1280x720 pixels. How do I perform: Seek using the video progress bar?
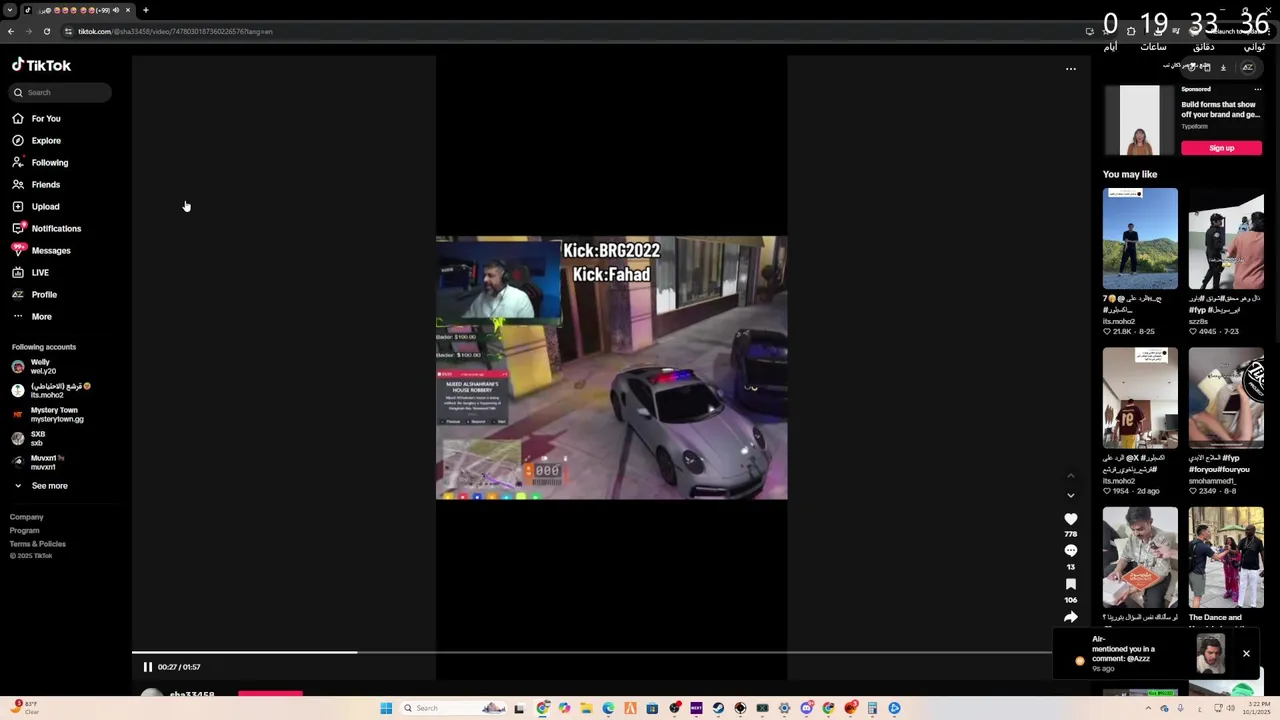[x=591, y=653]
